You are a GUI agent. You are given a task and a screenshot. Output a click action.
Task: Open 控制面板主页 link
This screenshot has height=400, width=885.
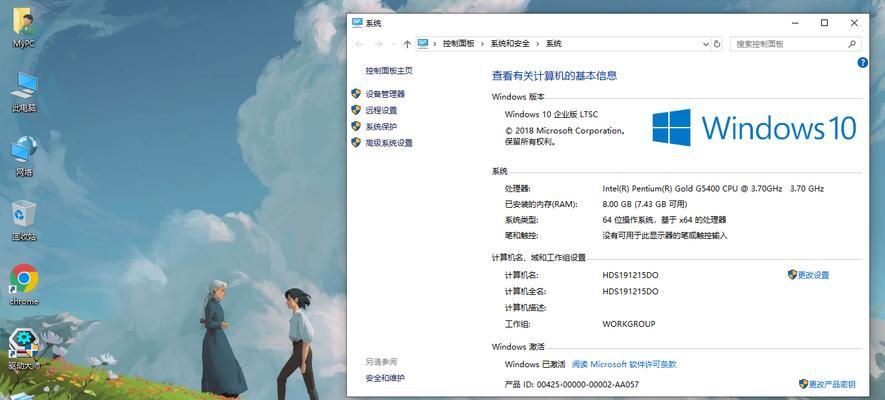[x=389, y=71]
